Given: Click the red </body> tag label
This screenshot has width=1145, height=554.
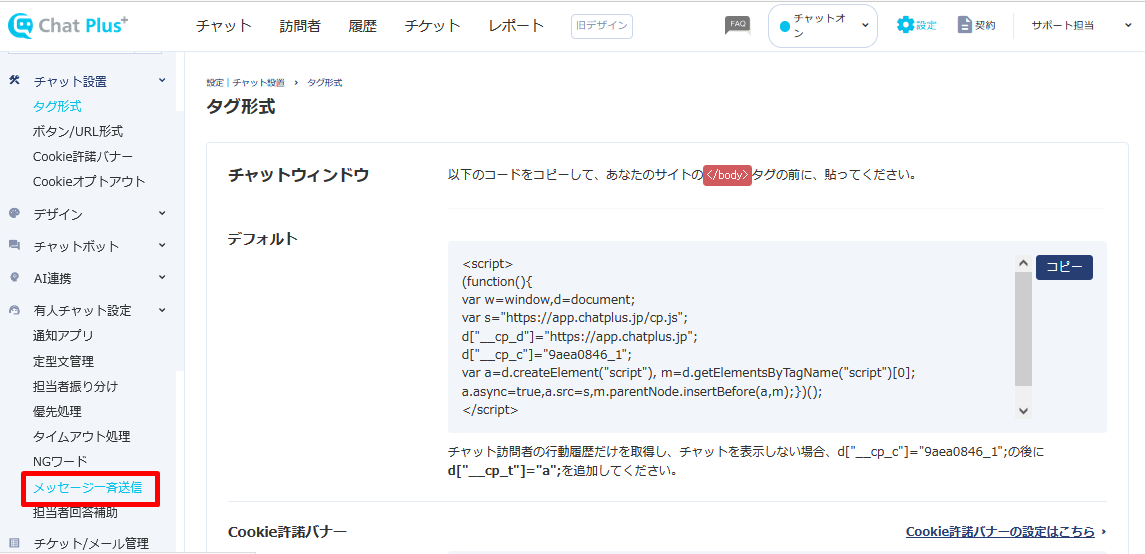Looking at the screenshot, I should tap(727, 175).
